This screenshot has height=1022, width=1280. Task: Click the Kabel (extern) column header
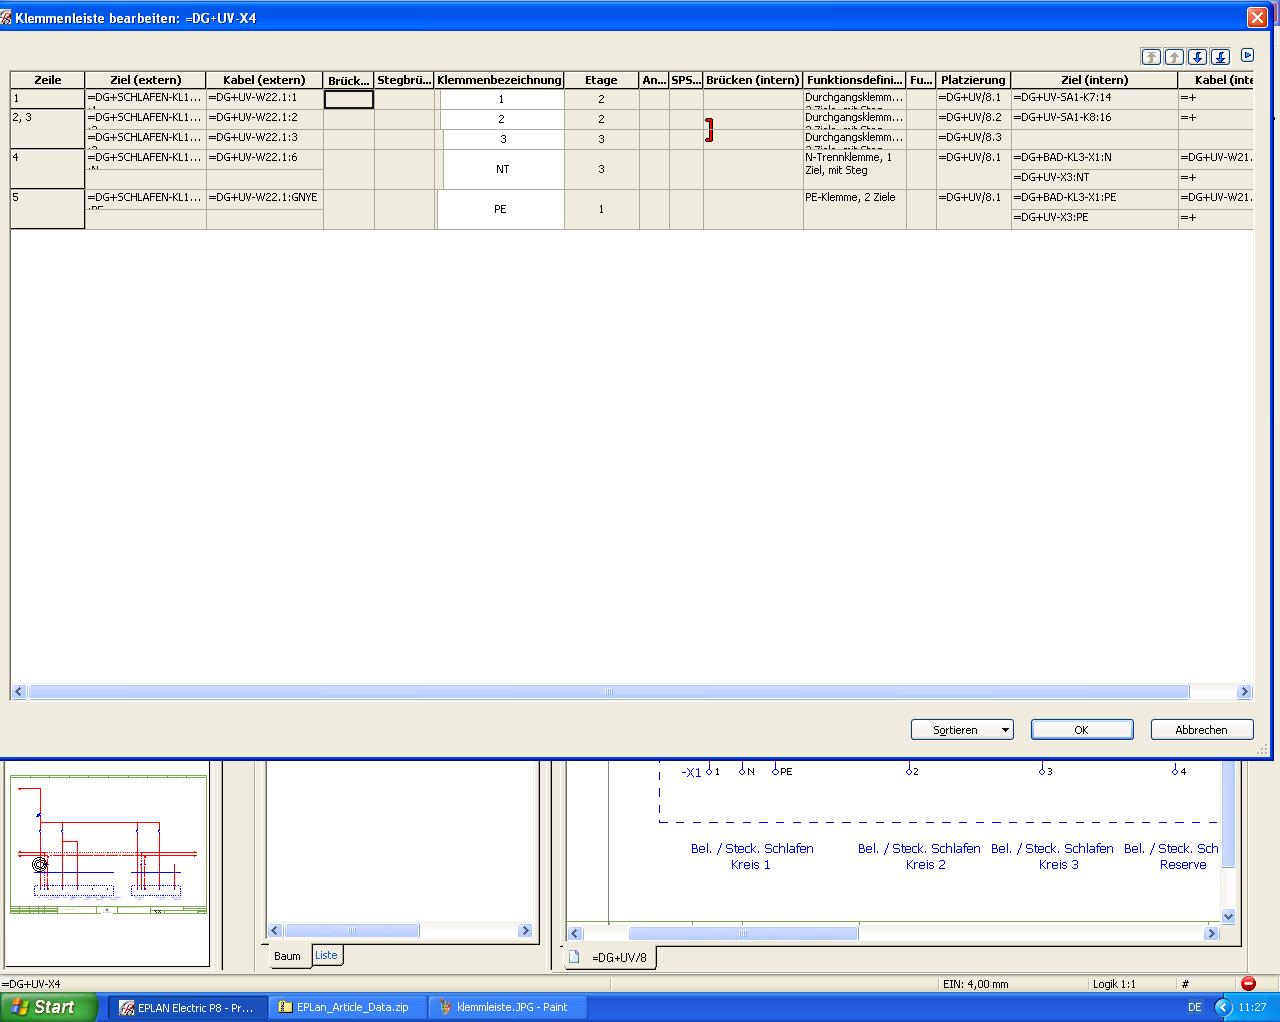(265, 80)
